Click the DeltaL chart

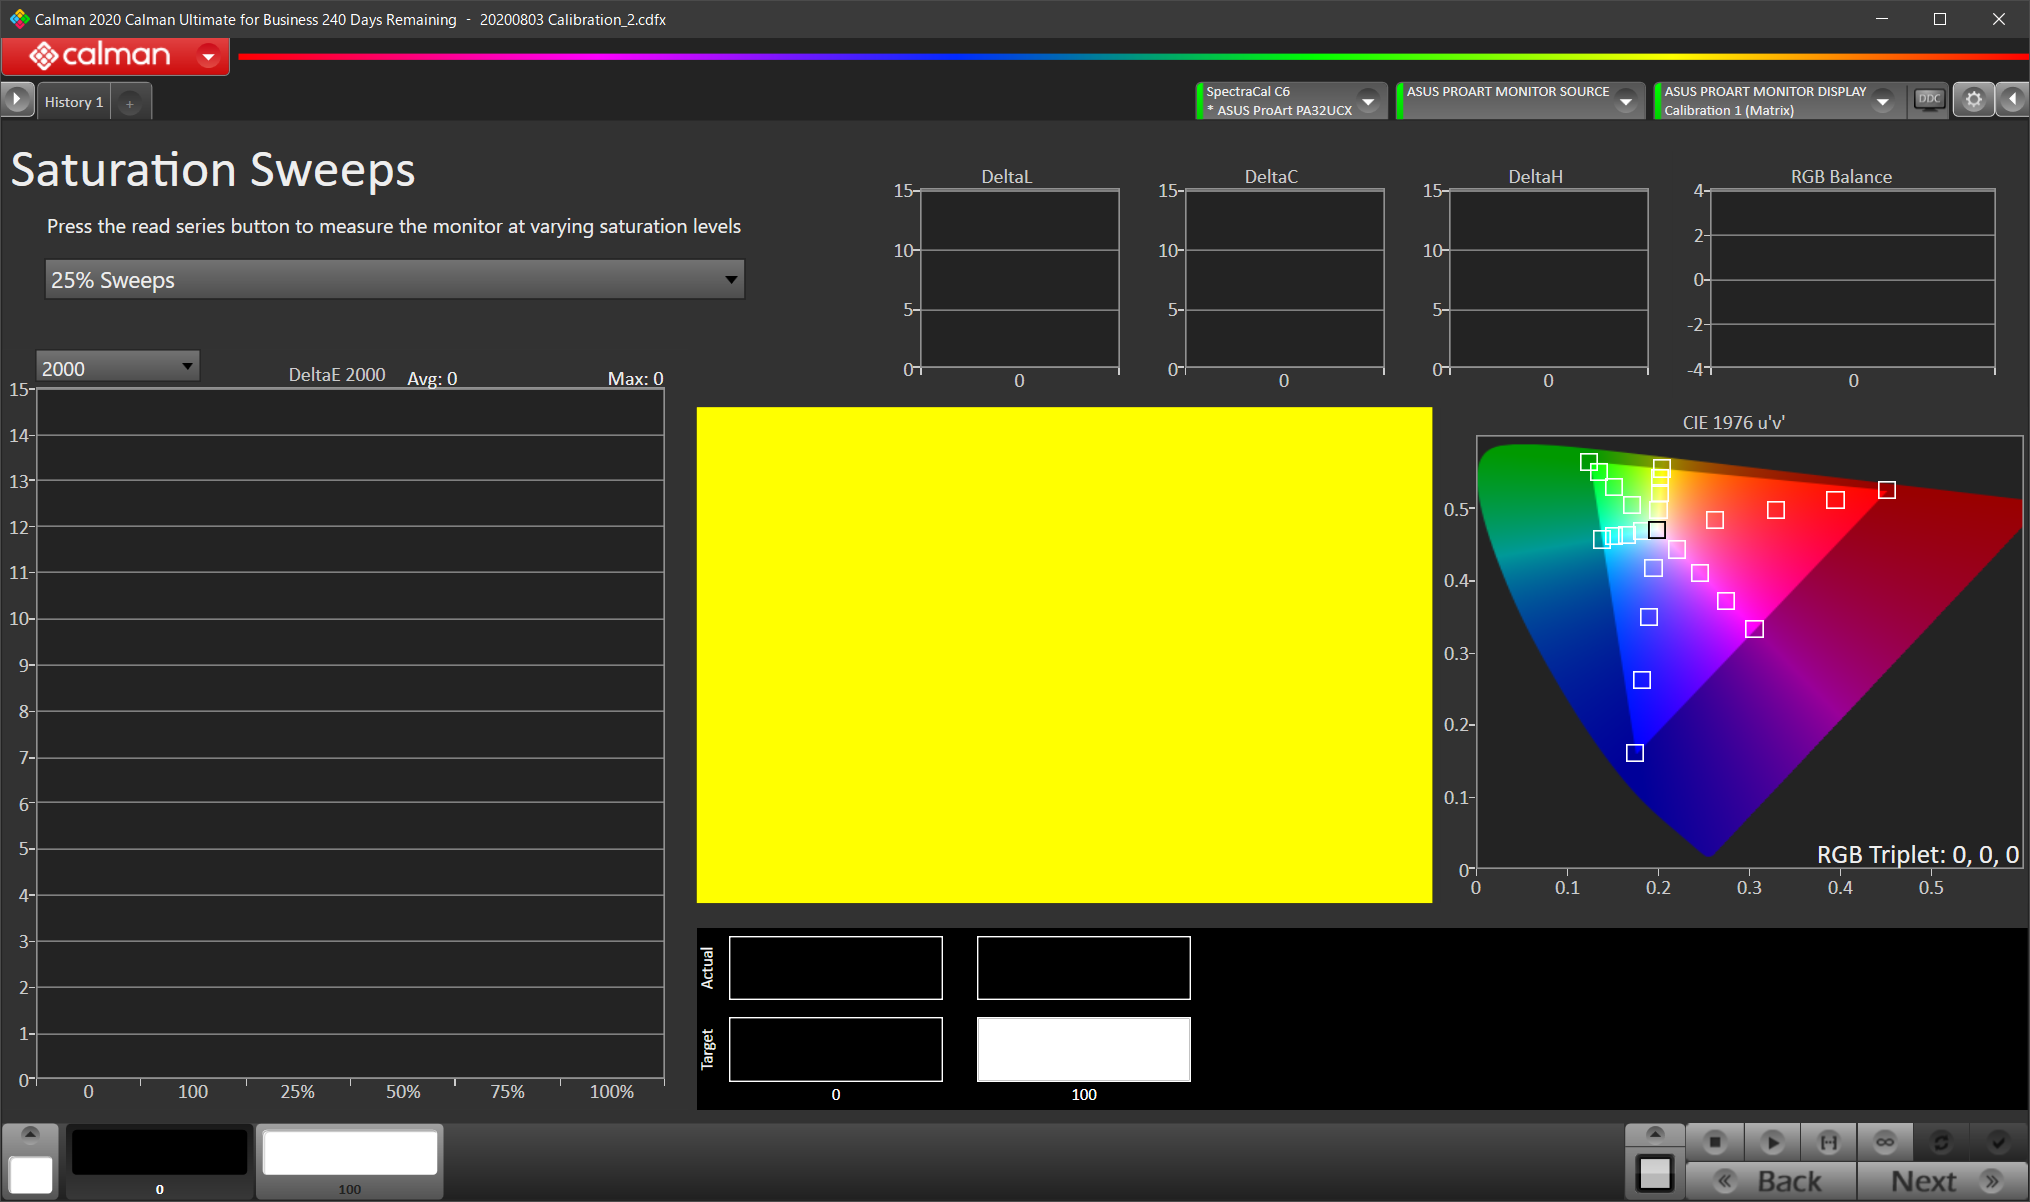tap(1019, 280)
